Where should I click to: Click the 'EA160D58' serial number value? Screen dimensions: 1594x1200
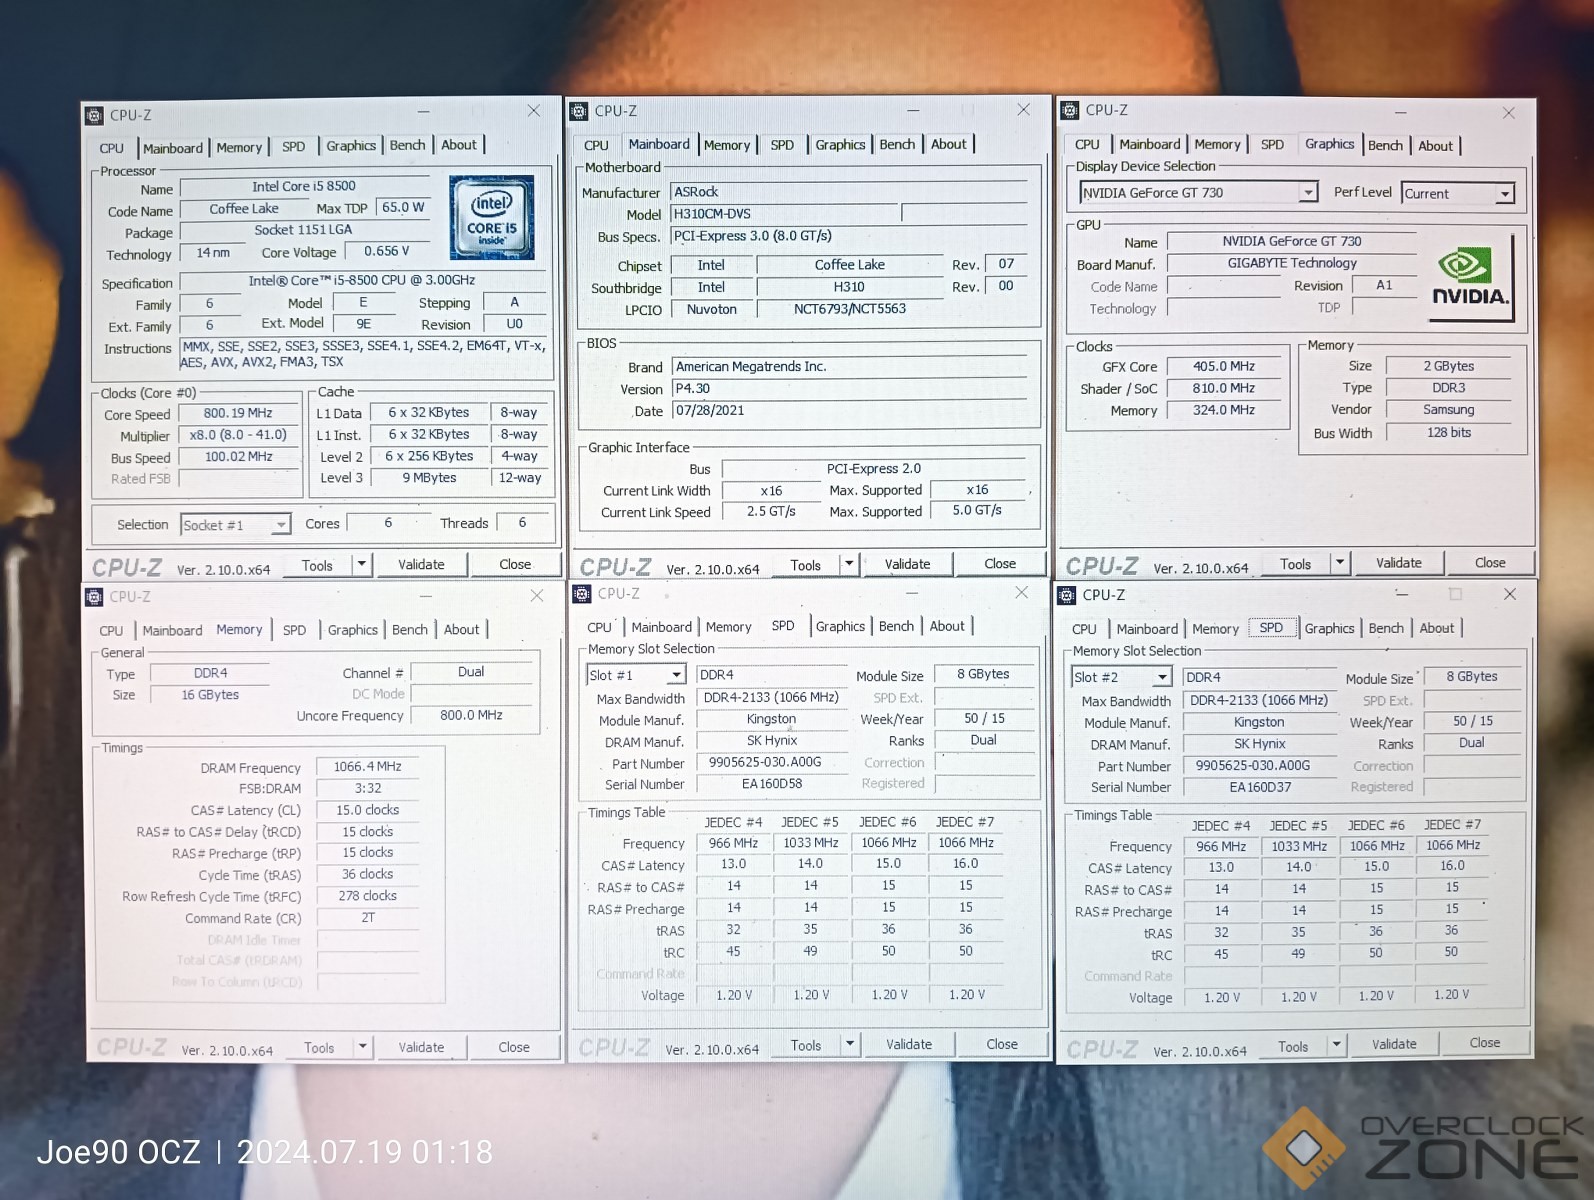[x=771, y=784]
